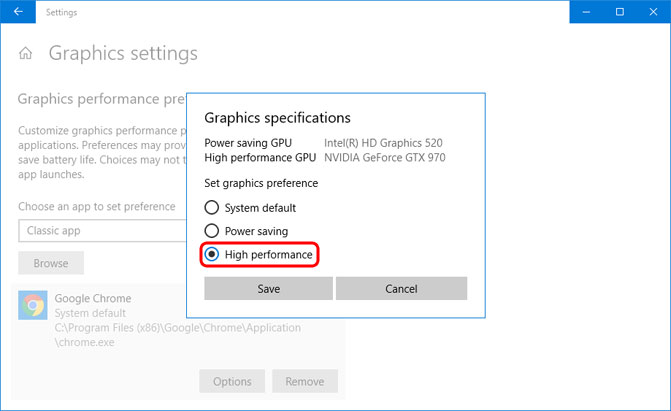Click the Intel(R) HD Graphics 520 text
The height and width of the screenshot is (411, 671).
[x=383, y=143]
